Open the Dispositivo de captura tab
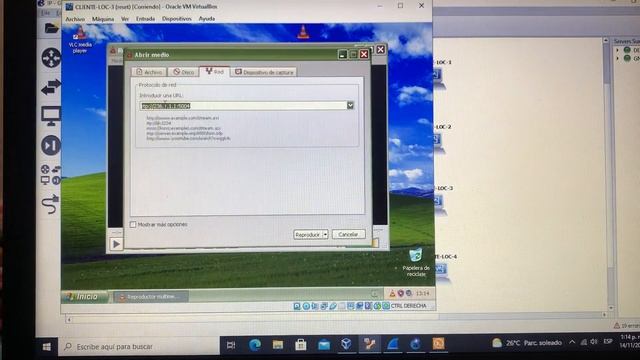 pos(264,72)
